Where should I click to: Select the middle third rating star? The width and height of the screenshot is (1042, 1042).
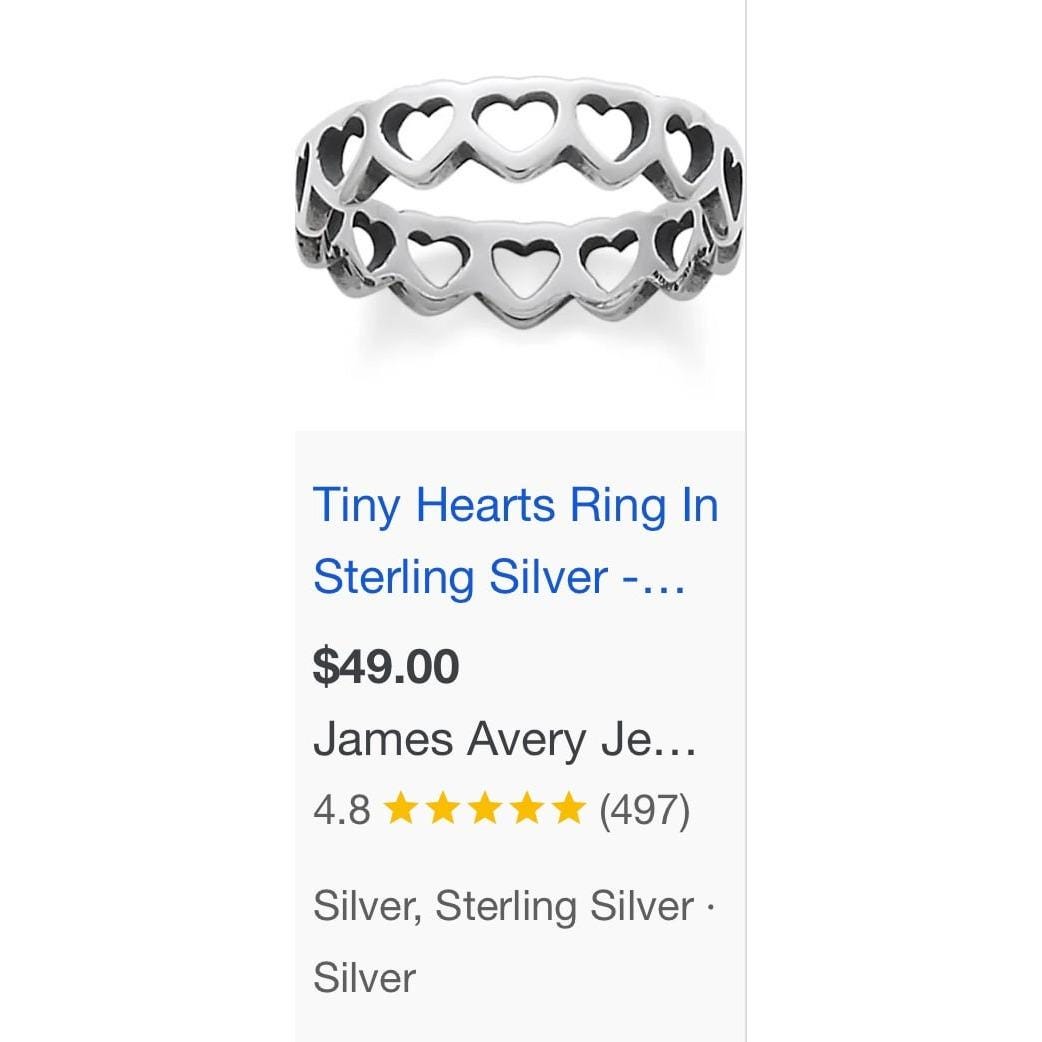point(485,809)
